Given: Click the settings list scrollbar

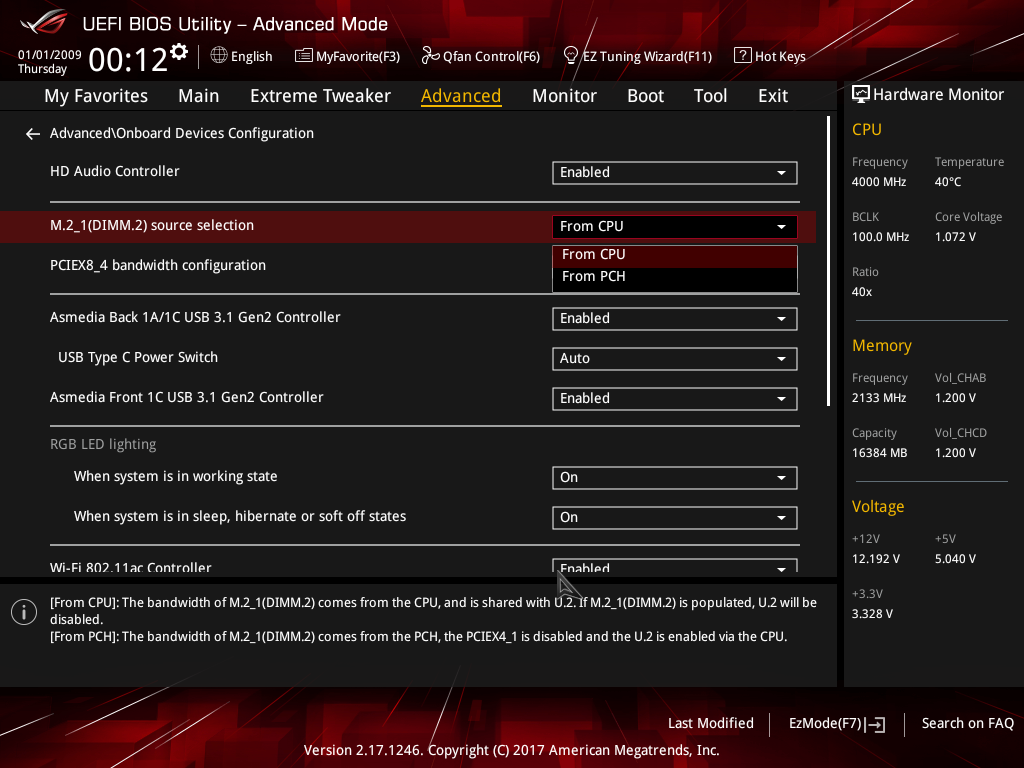Looking at the screenshot, I should coord(829,261).
